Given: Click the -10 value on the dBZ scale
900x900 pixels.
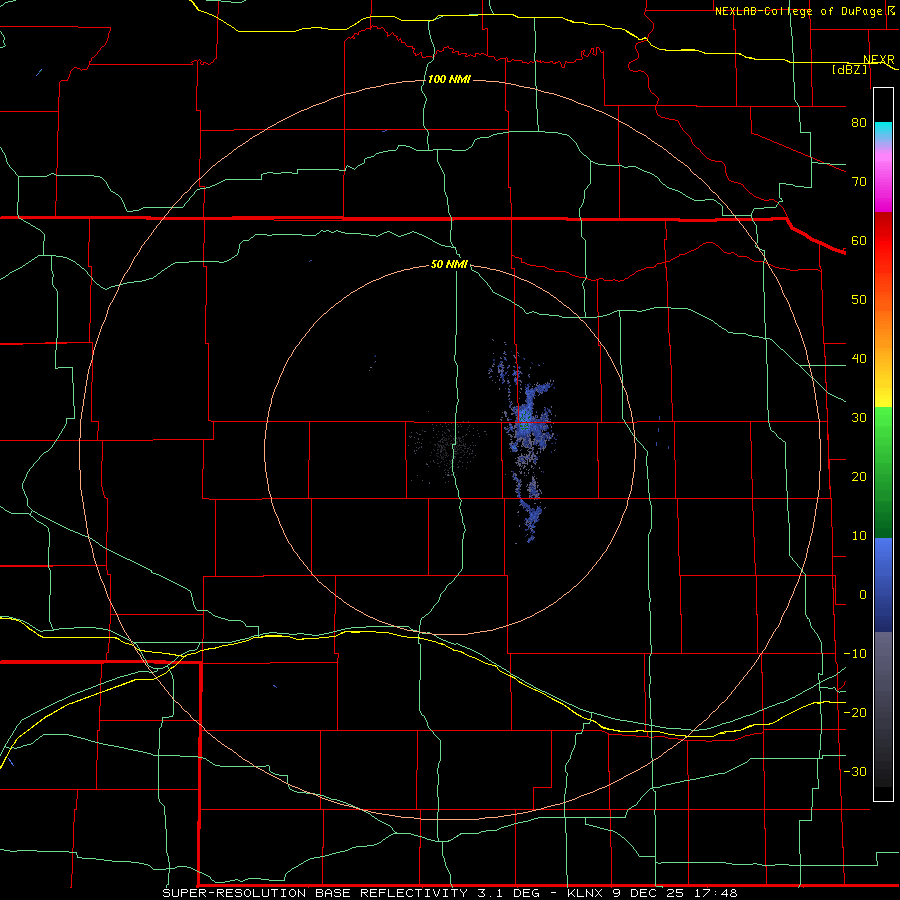Looking at the screenshot, I should point(855,653).
